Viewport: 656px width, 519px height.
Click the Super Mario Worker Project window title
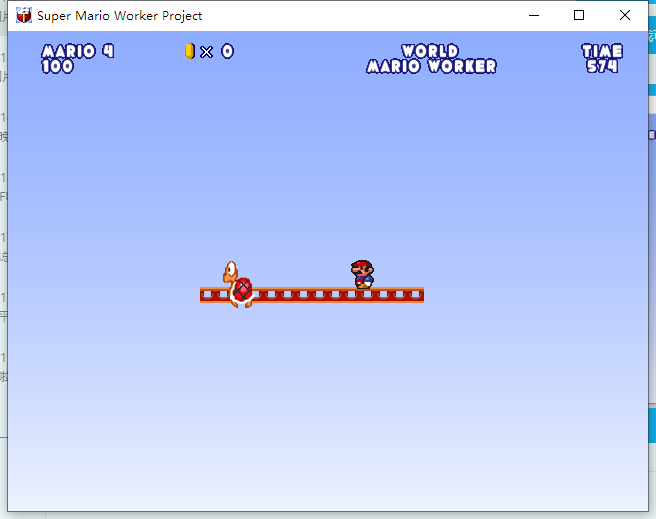pos(120,16)
